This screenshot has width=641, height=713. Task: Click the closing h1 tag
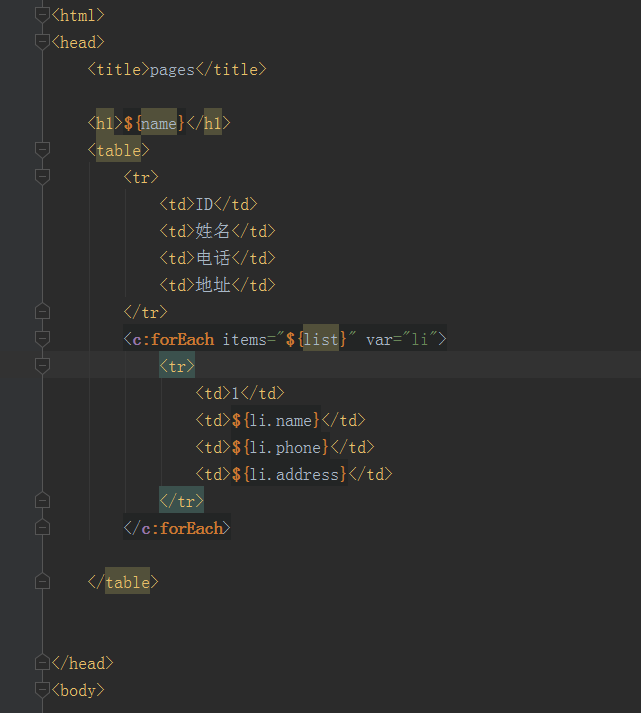click(x=208, y=123)
